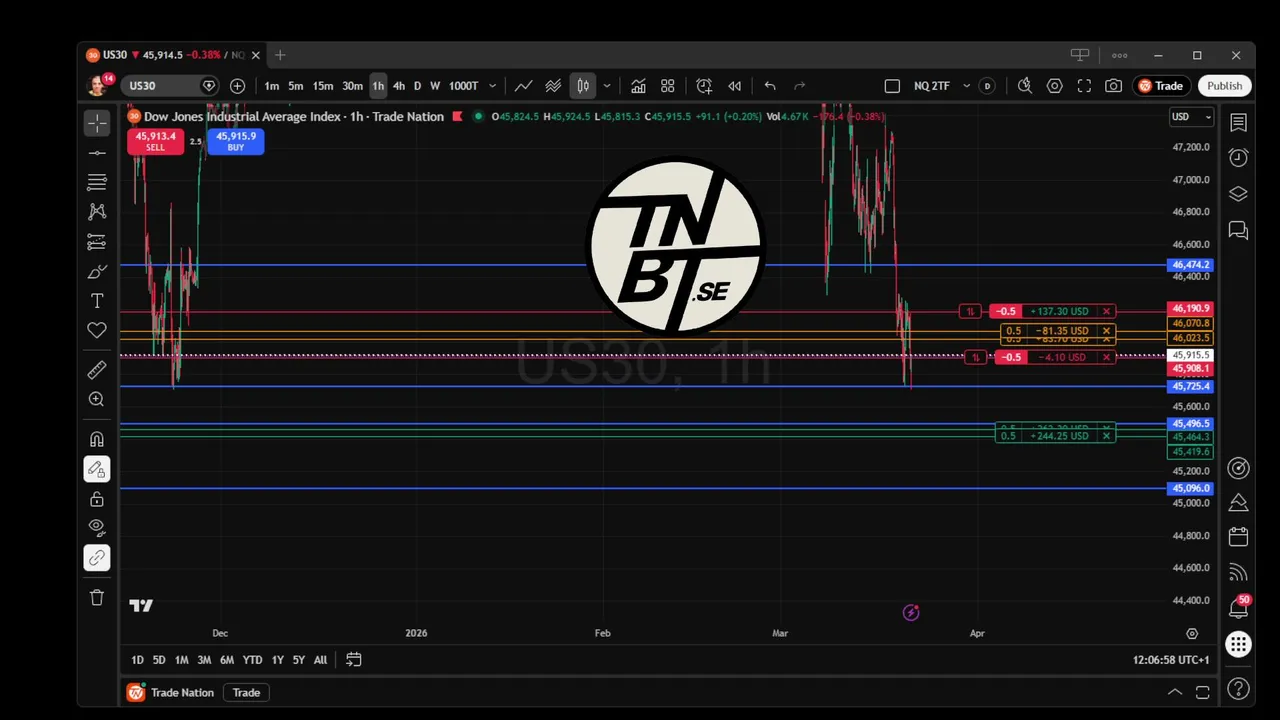Open the trend line drawing tool
This screenshot has height=720, width=1280.
click(97, 153)
